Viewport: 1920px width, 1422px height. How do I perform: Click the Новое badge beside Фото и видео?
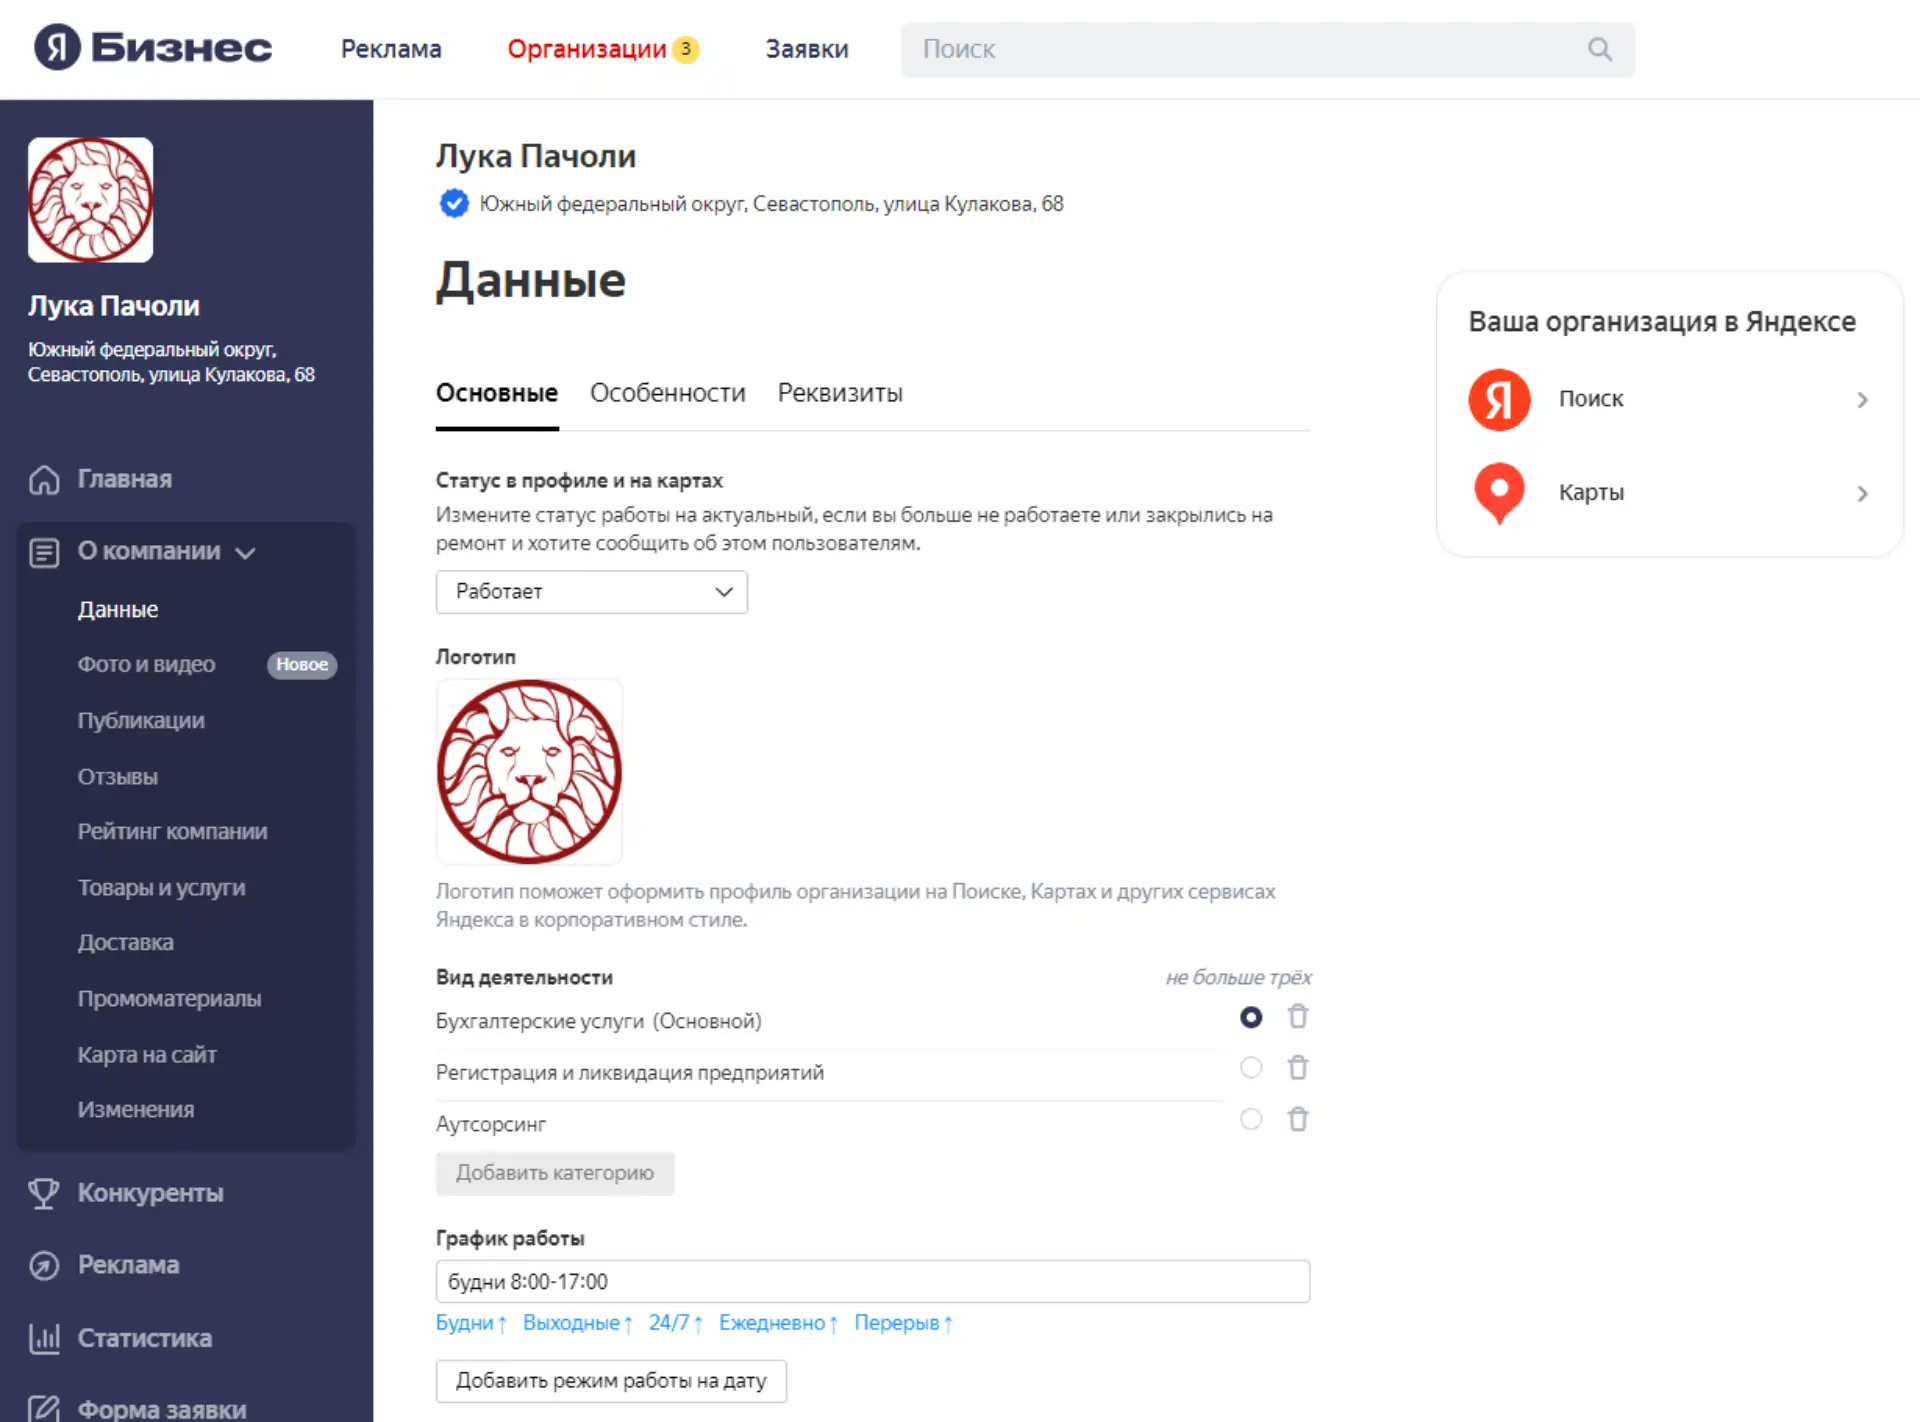[302, 665]
